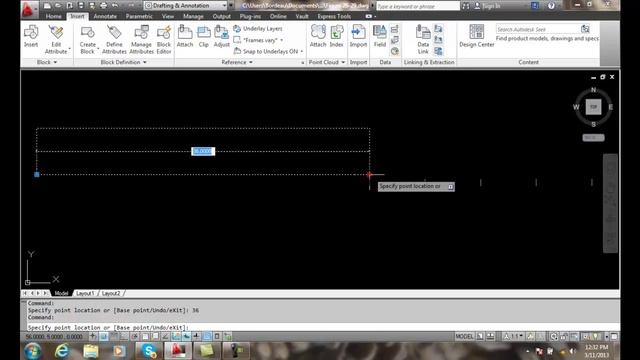Viewport: 640px width, 360px height.
Task: Click the Search Autodesk Seek field
Action: coord(538,29)
